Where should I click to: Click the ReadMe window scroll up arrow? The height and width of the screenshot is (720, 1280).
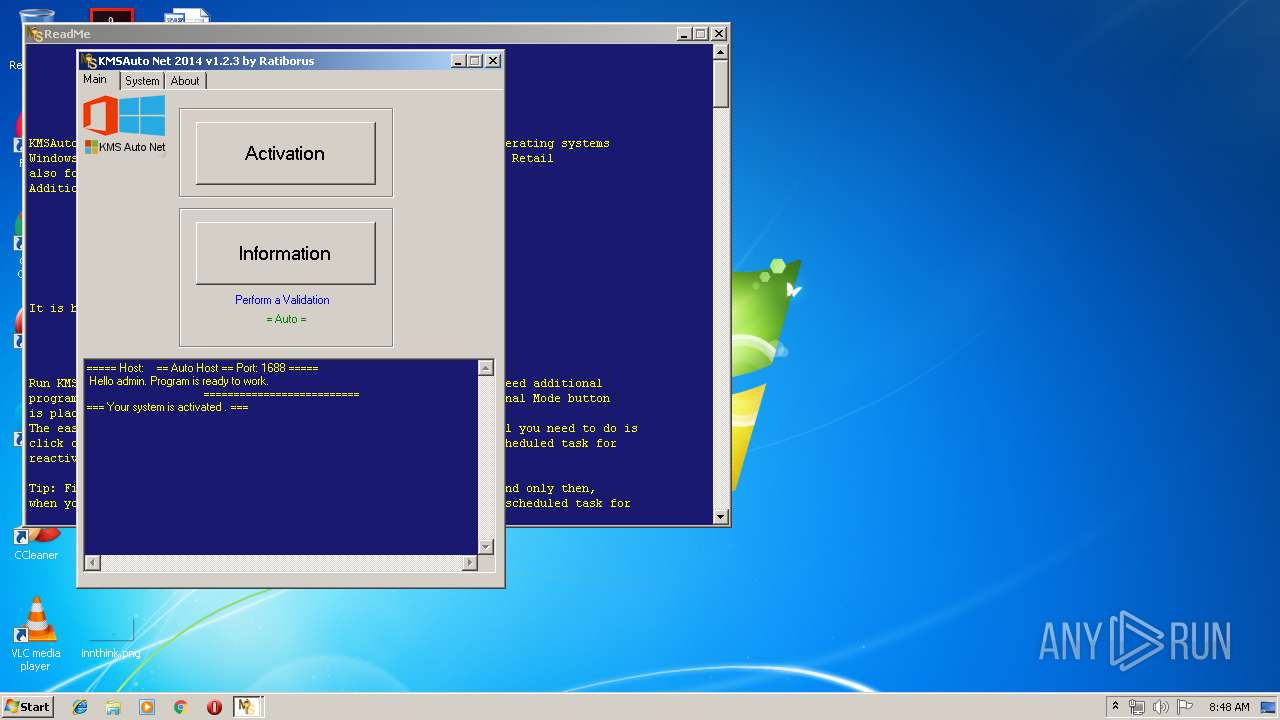[721, 53]
